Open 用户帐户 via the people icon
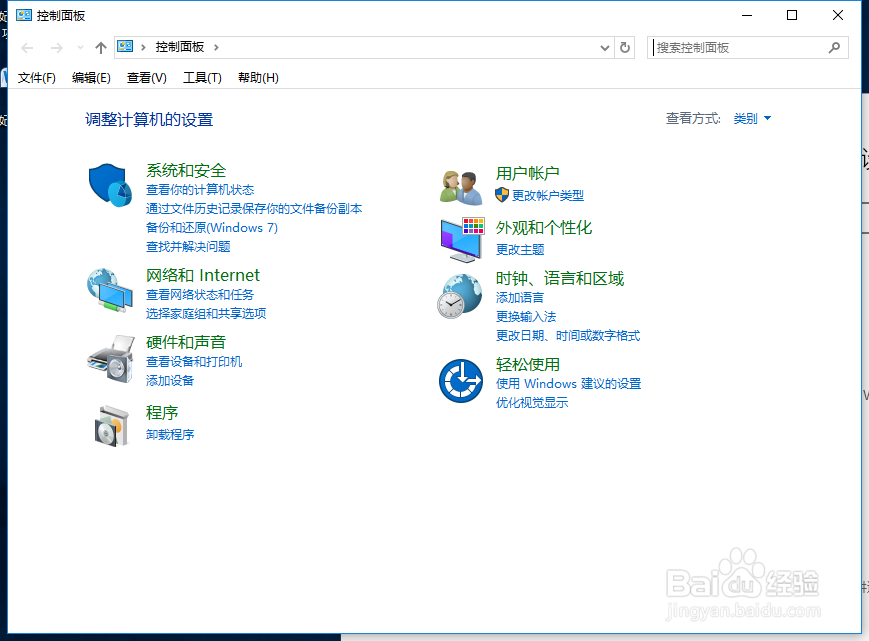 tap(459, 184)
